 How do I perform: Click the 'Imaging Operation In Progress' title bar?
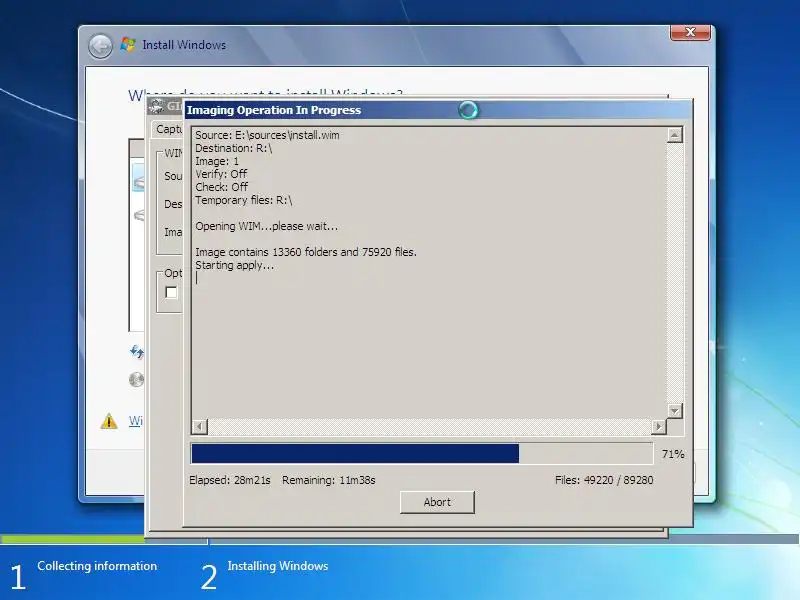[x=438, y=110]
